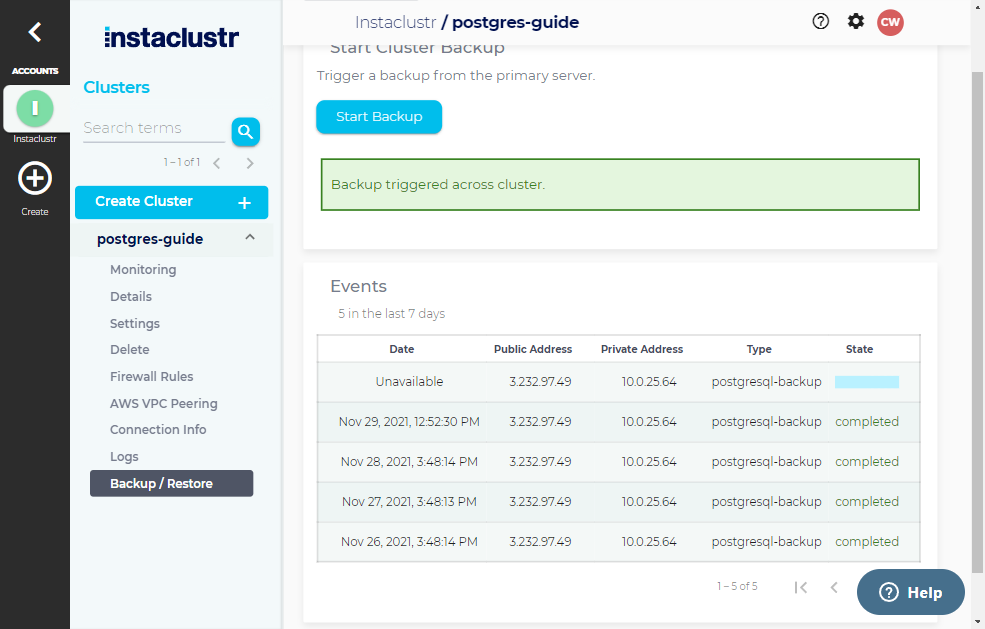Click the Nov 29, 2021, 12:52:30 PM cell

point(409,422)
